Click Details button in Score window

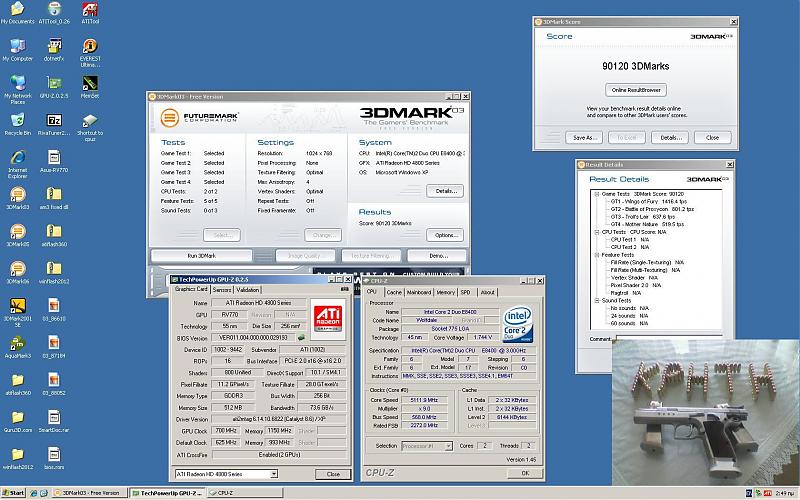click(670, 137)
